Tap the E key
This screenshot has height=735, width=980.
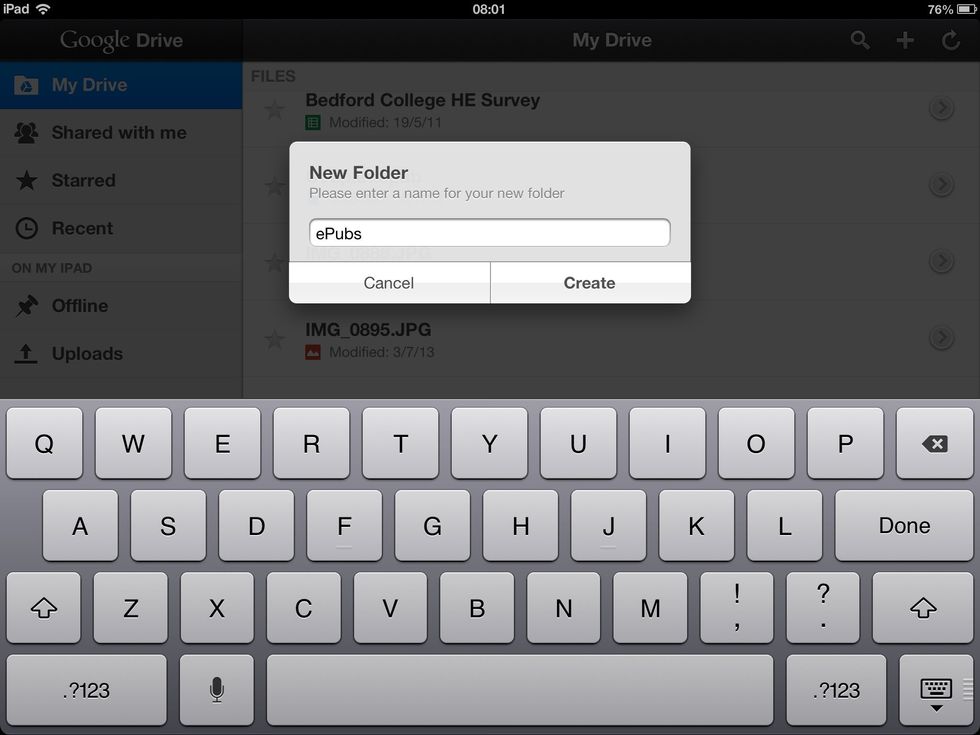[222, 444]
